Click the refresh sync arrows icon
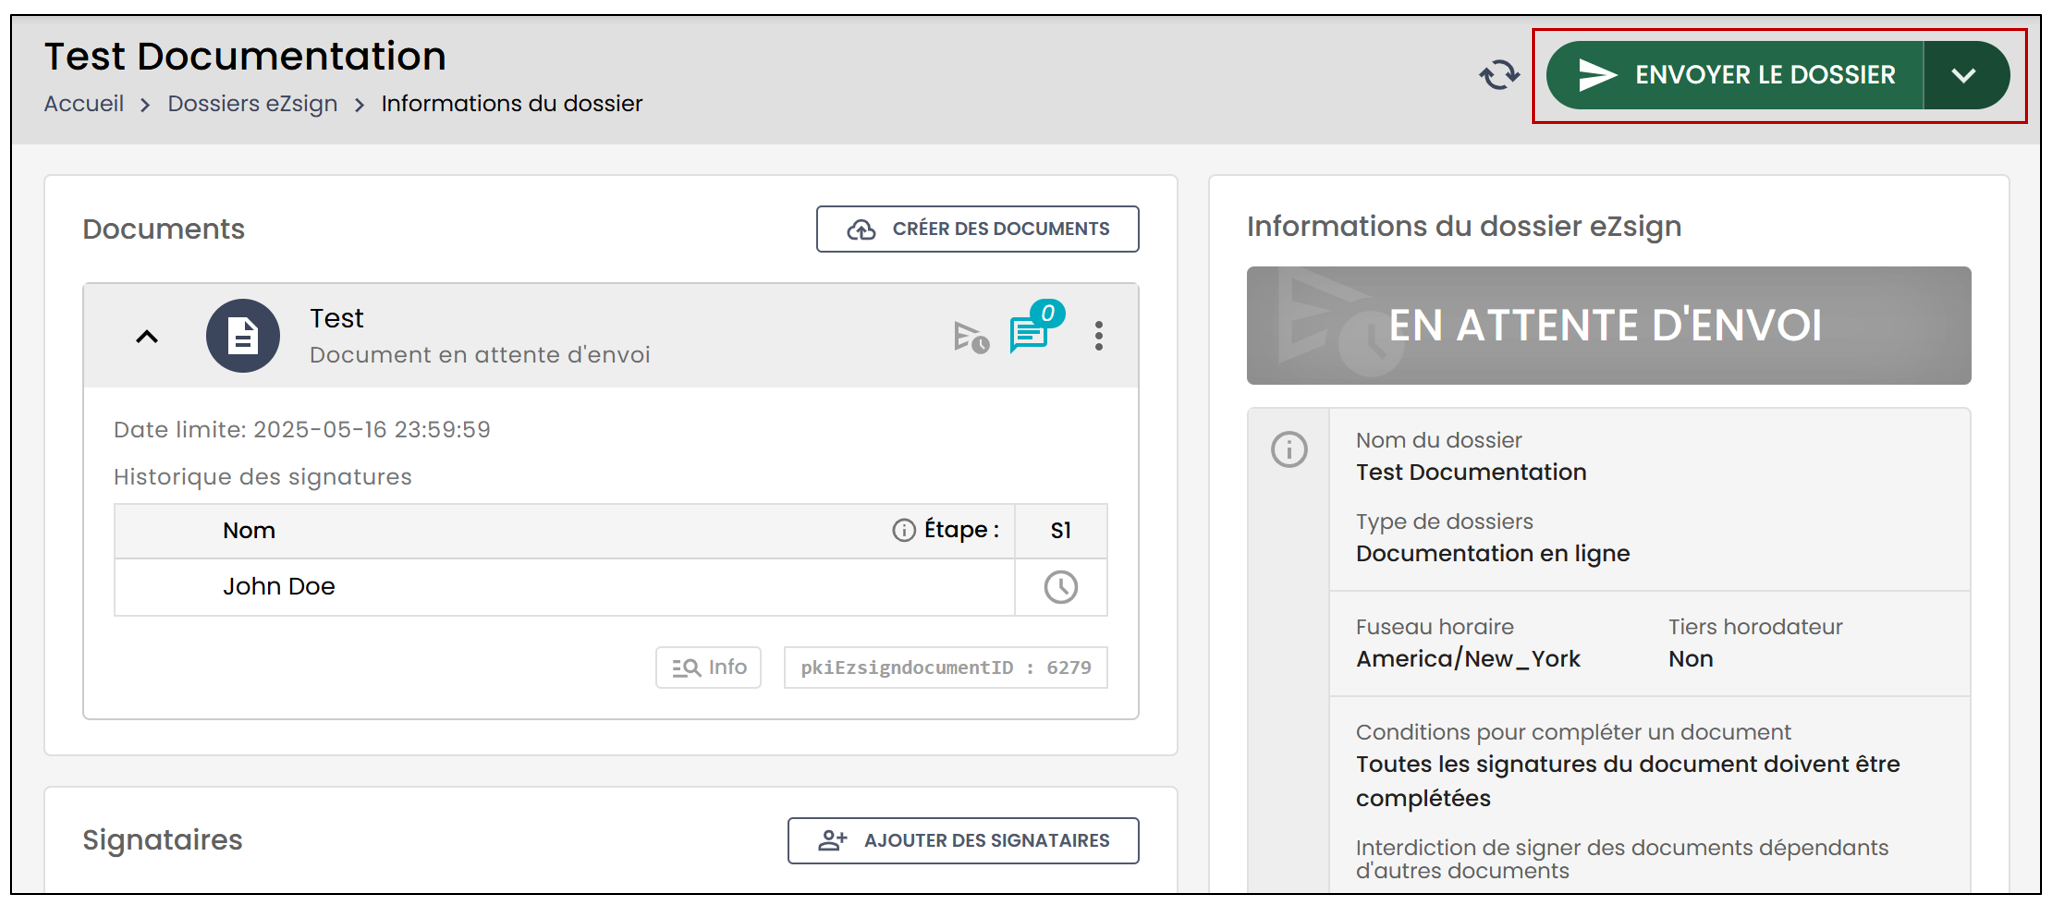 pyautogui.click(x=1499, y=75)
